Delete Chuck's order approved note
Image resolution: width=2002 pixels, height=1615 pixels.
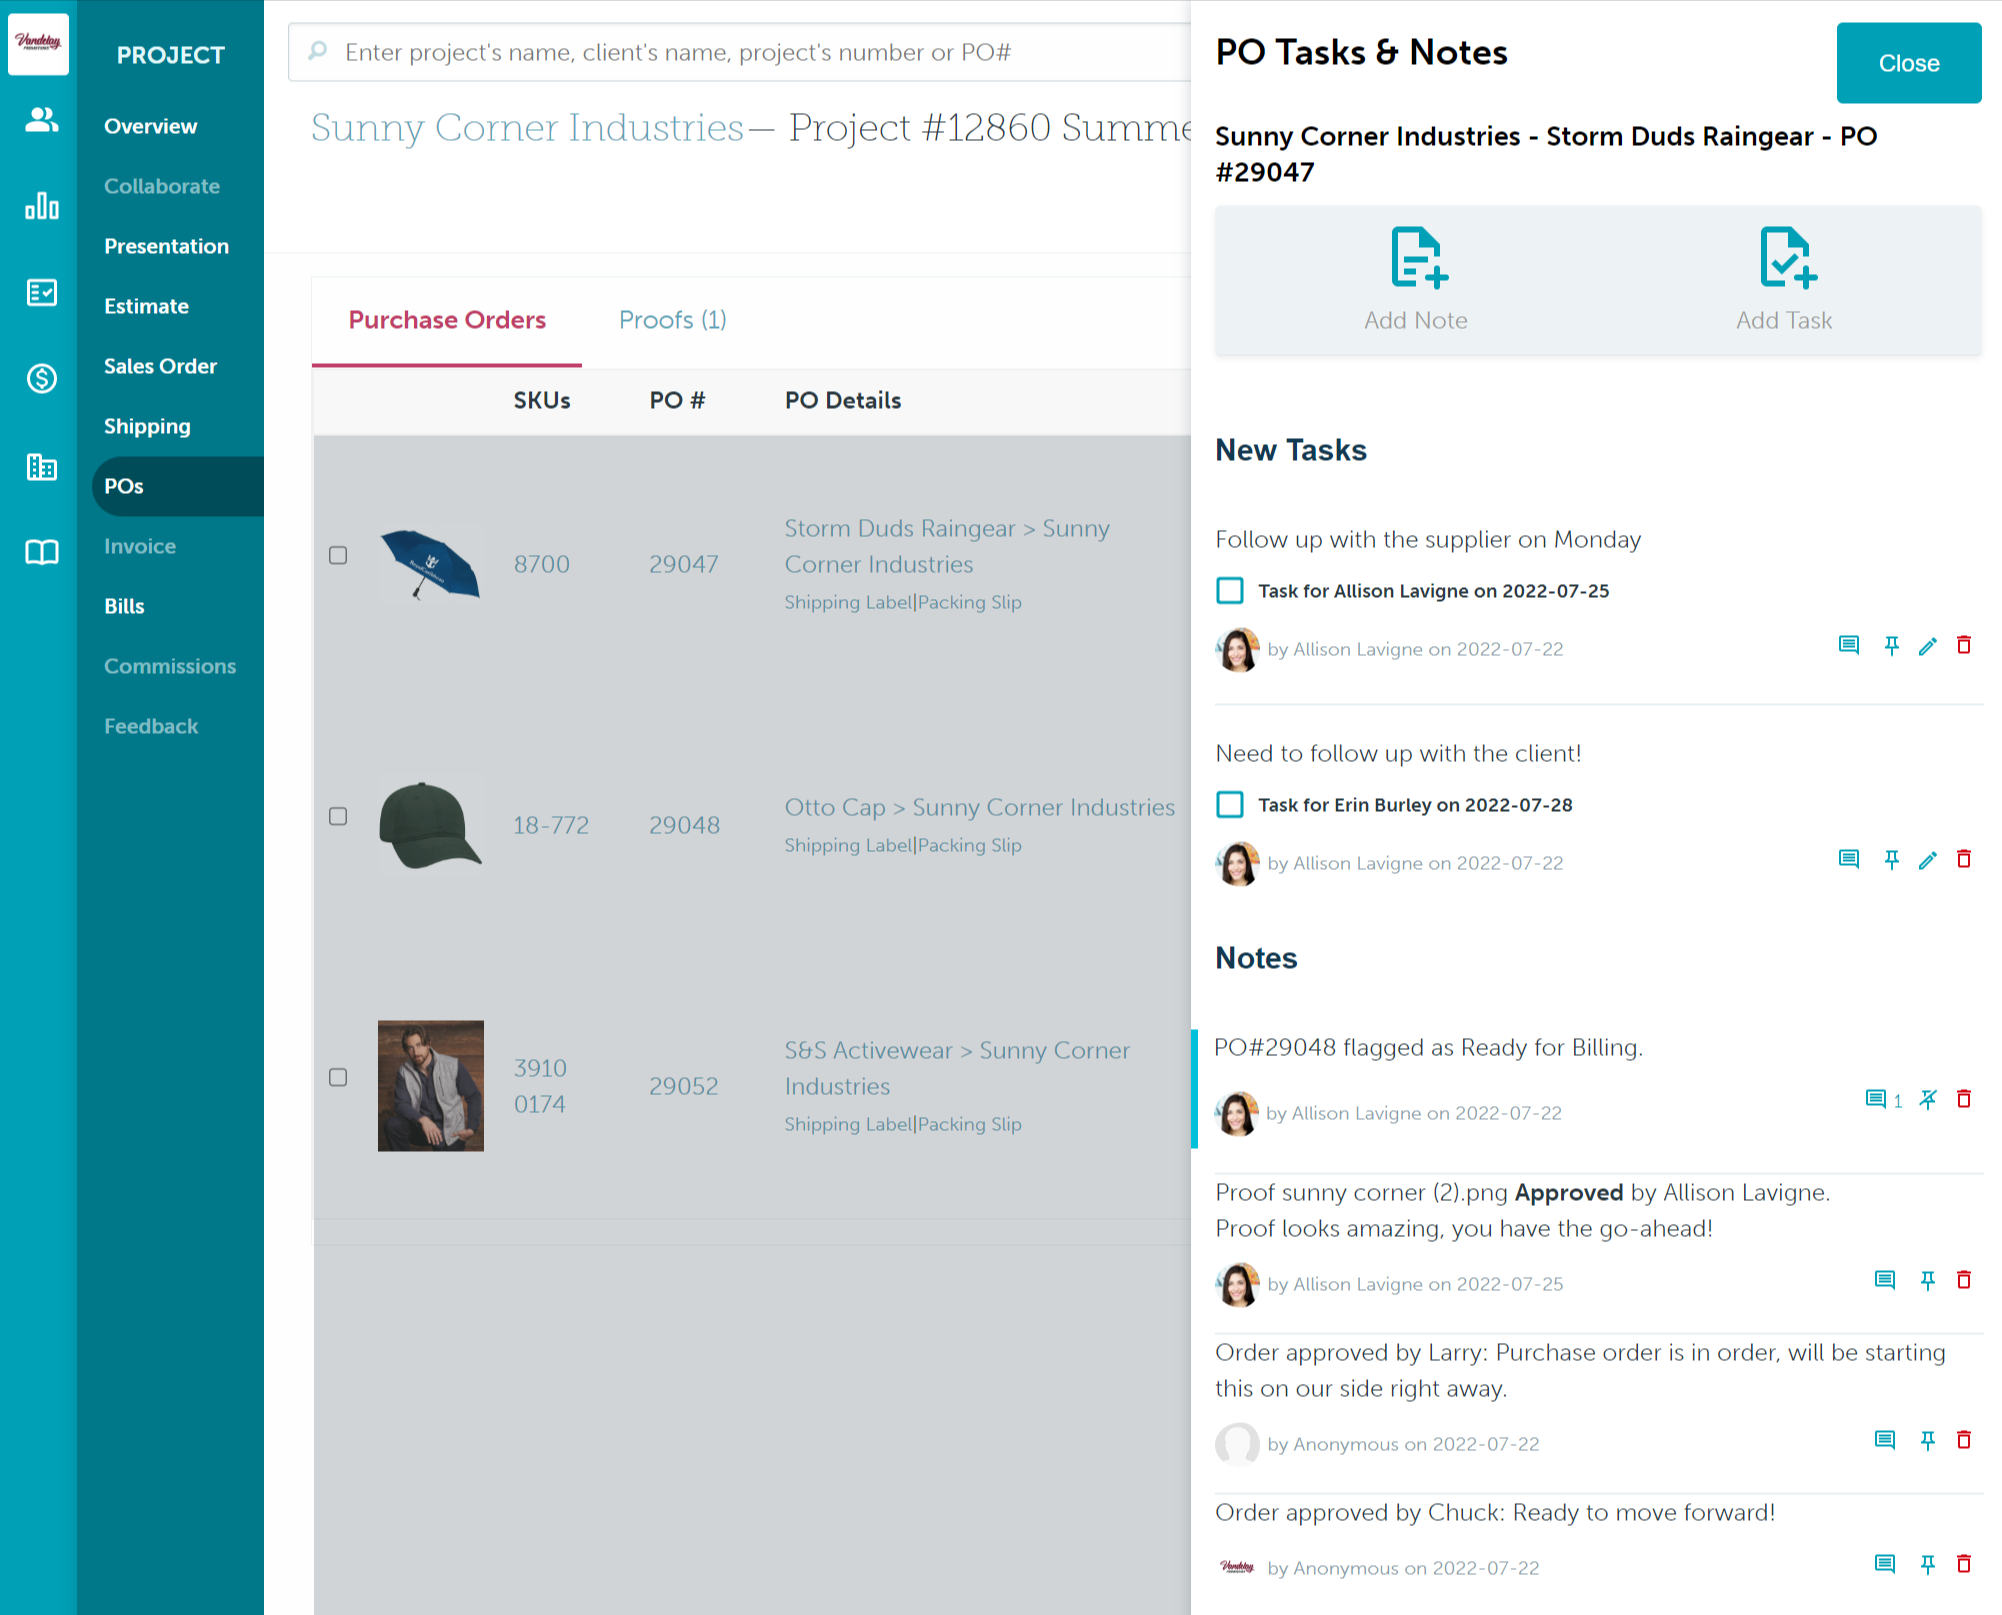point(1964,1563)
